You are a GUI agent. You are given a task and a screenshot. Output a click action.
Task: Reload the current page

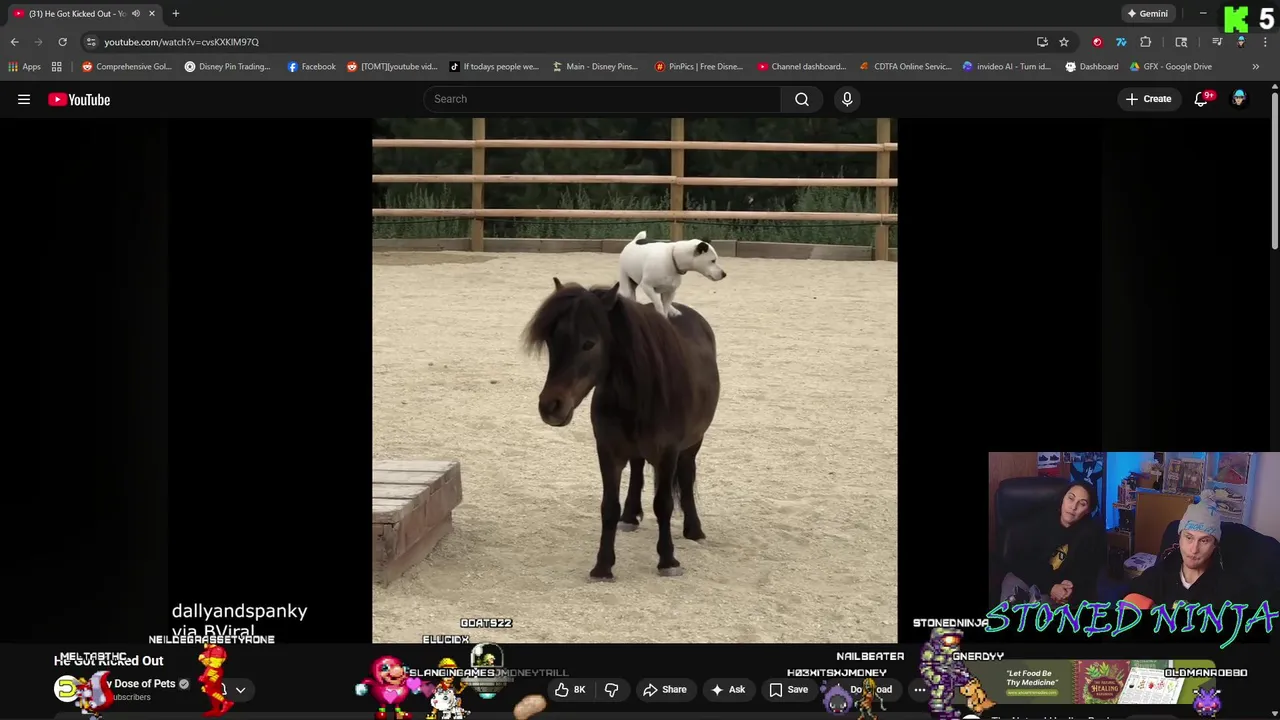click(62, 42)
